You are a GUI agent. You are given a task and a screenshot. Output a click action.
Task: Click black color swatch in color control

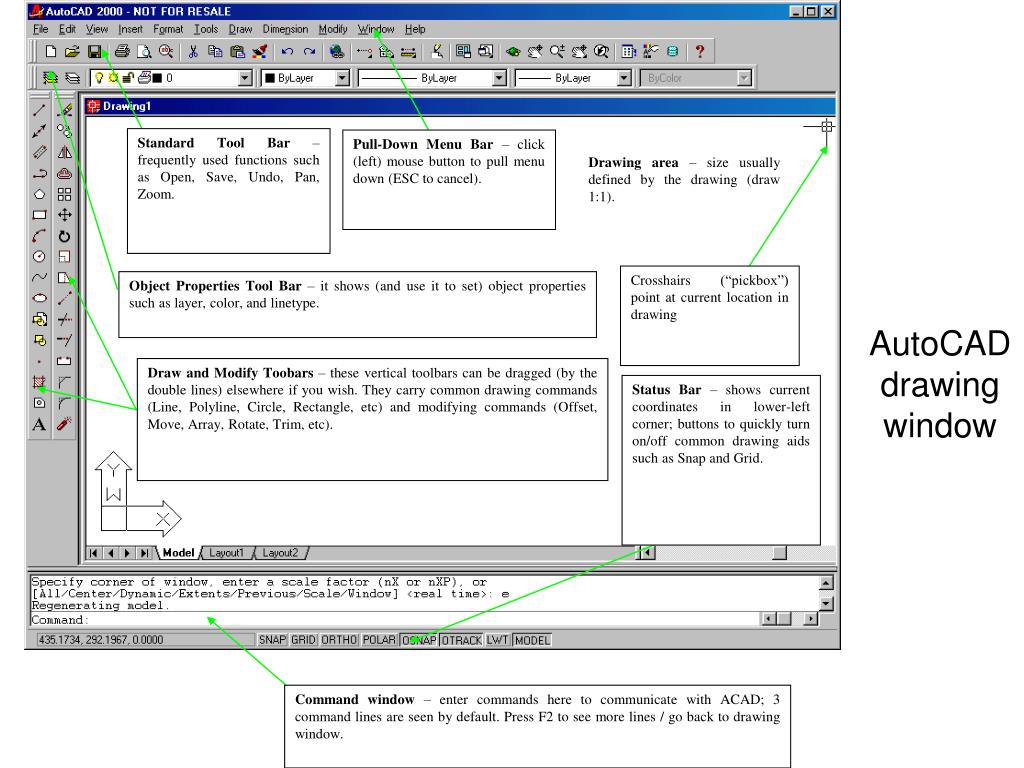(x=270, y=78)
